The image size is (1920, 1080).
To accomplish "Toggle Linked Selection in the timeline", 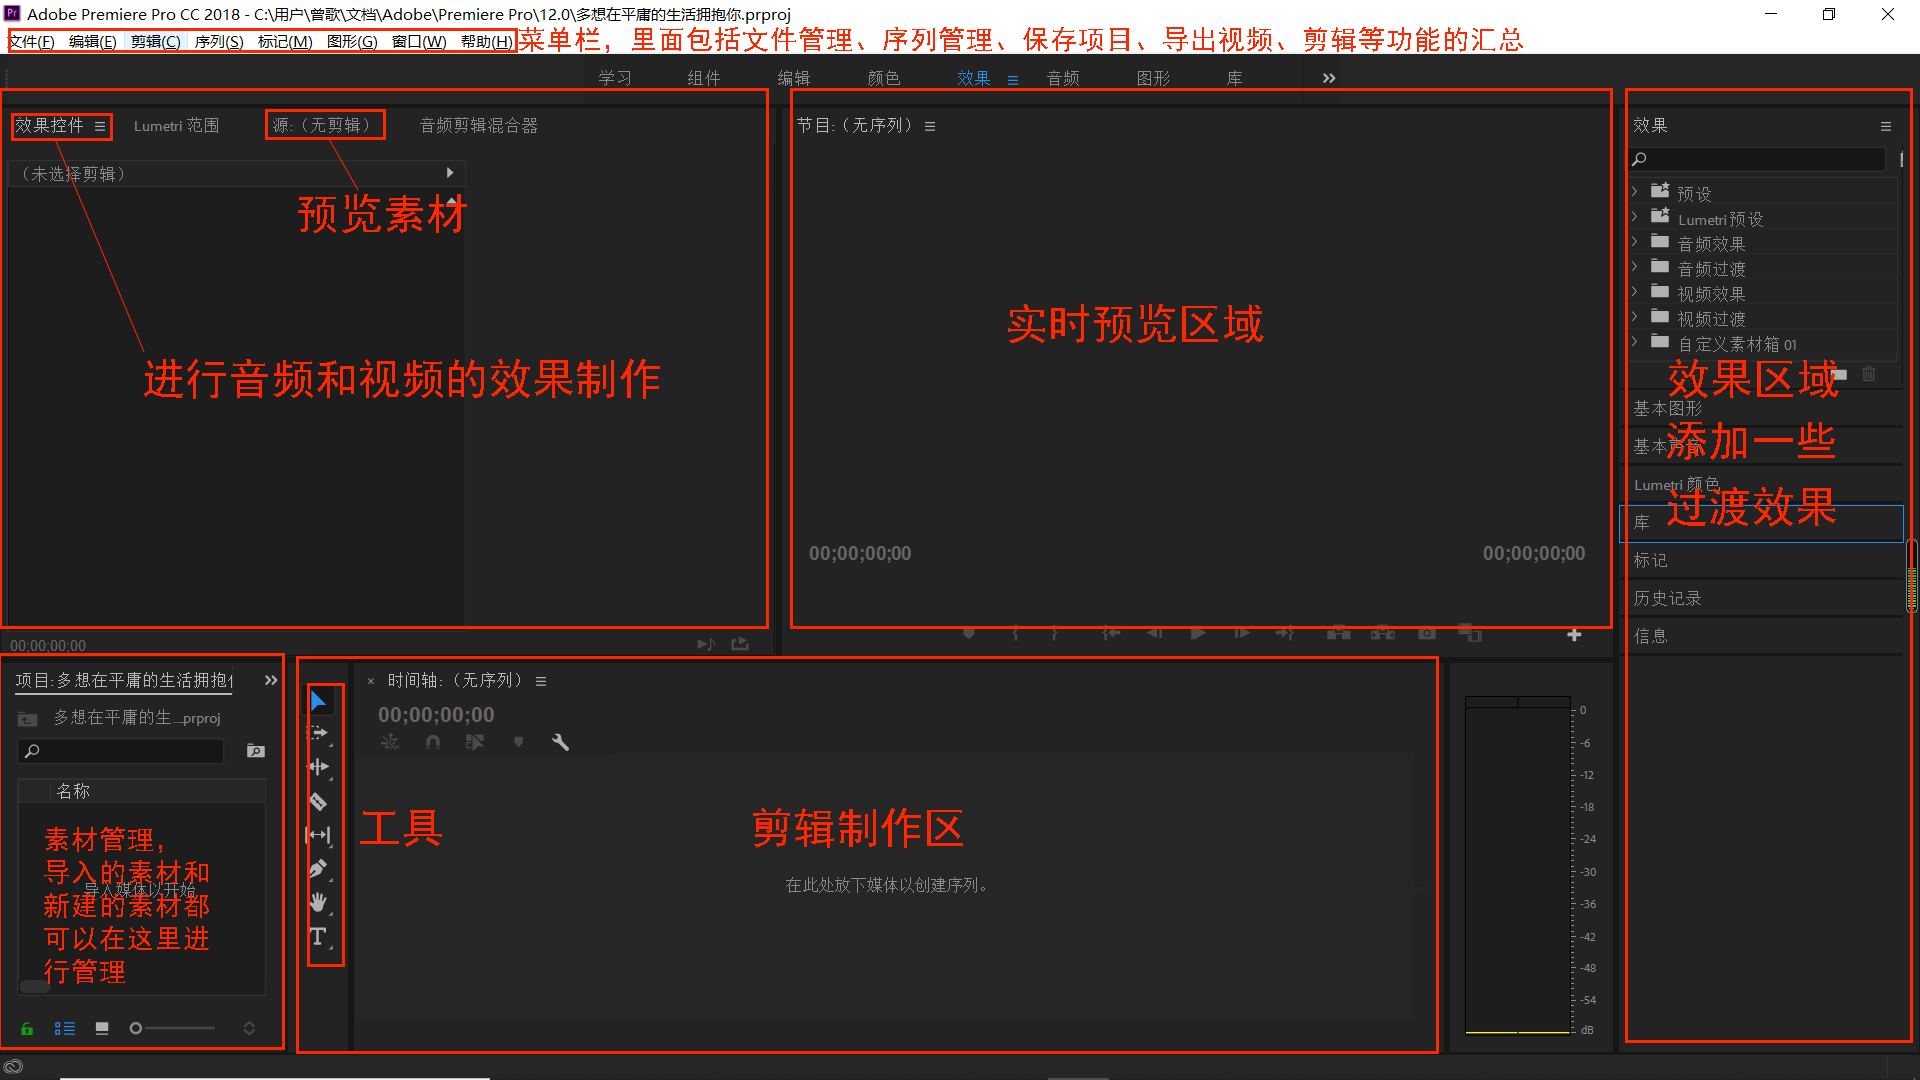I will (x=389, y=742).
